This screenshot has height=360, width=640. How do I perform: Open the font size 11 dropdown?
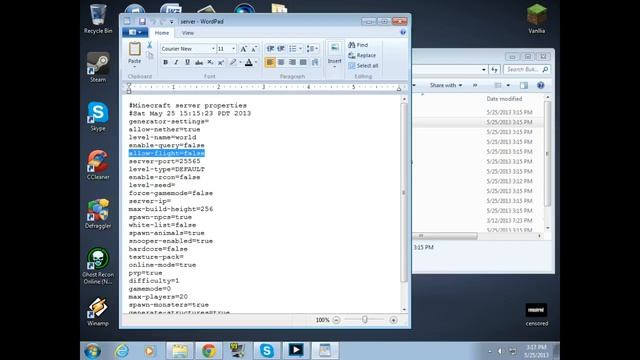pyautogui.click(x=233, y=49)
